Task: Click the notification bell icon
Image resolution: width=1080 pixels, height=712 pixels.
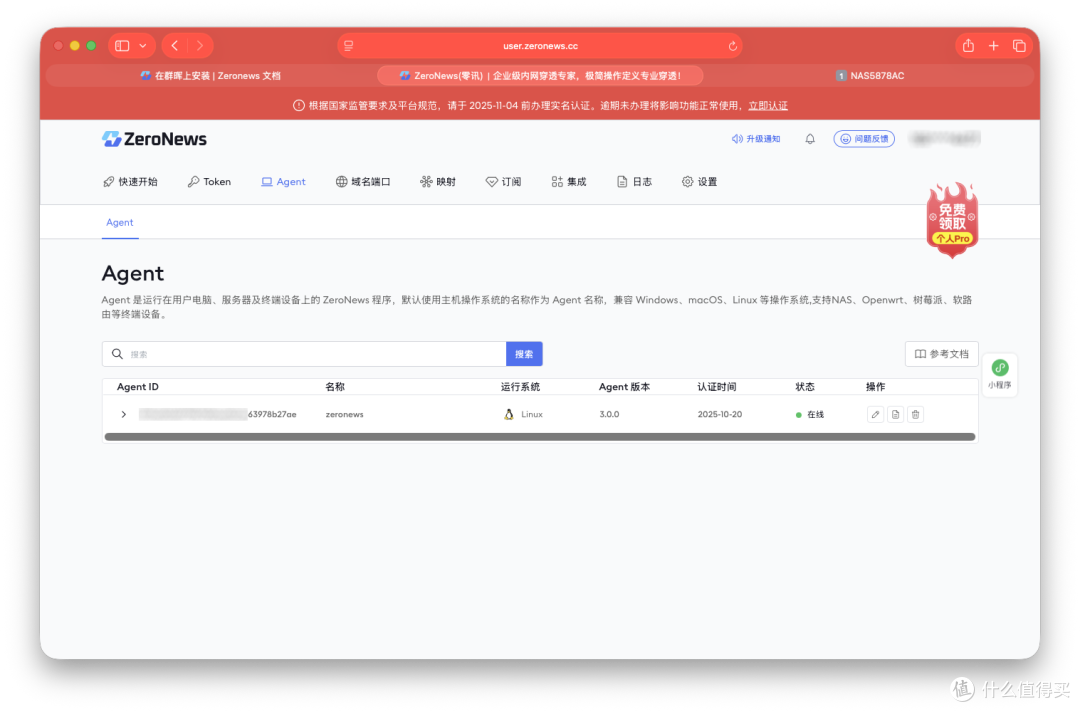Action: point(810,139)
